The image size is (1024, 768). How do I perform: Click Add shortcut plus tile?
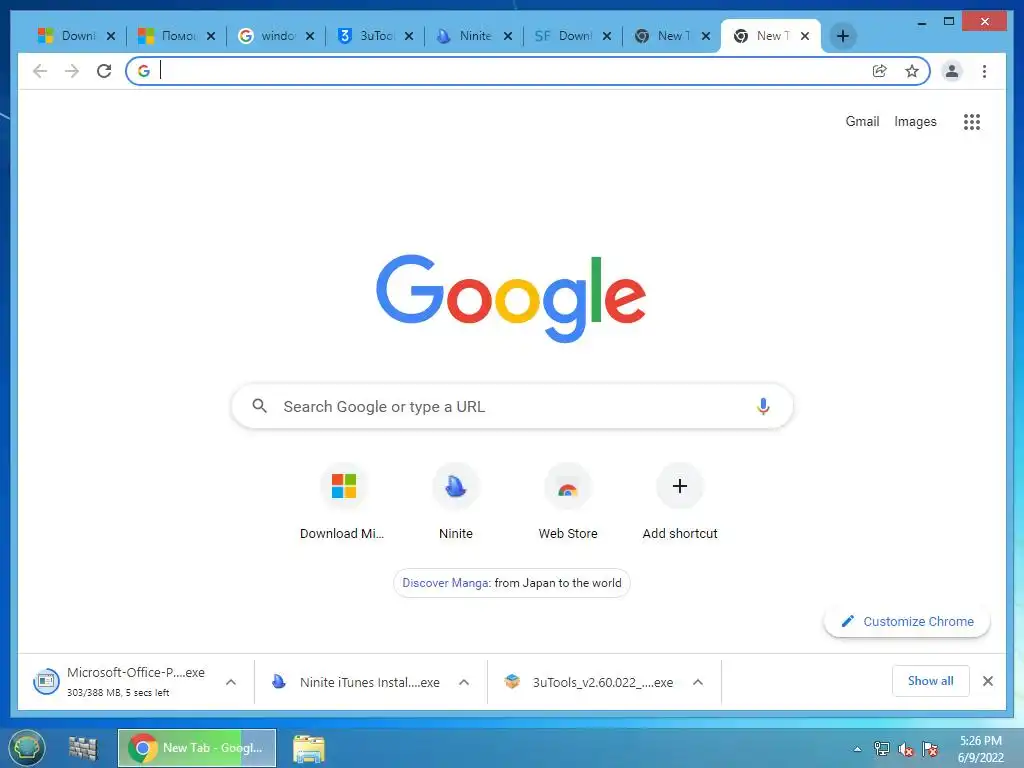click(680, 502)
